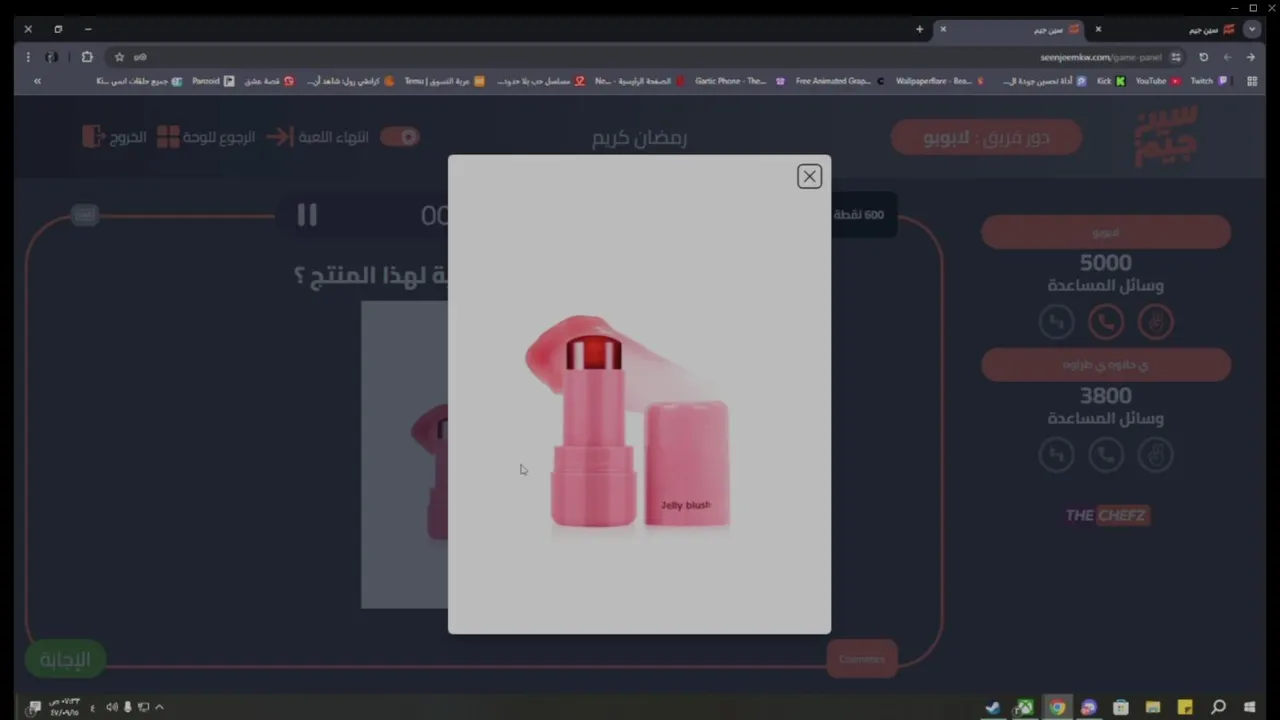Image resolution: width=1280 pixels, height=720 pixels.
Task: Click the 5000 score of team لابوبو
Action: pyautogui.click(x=1105, y=263)
